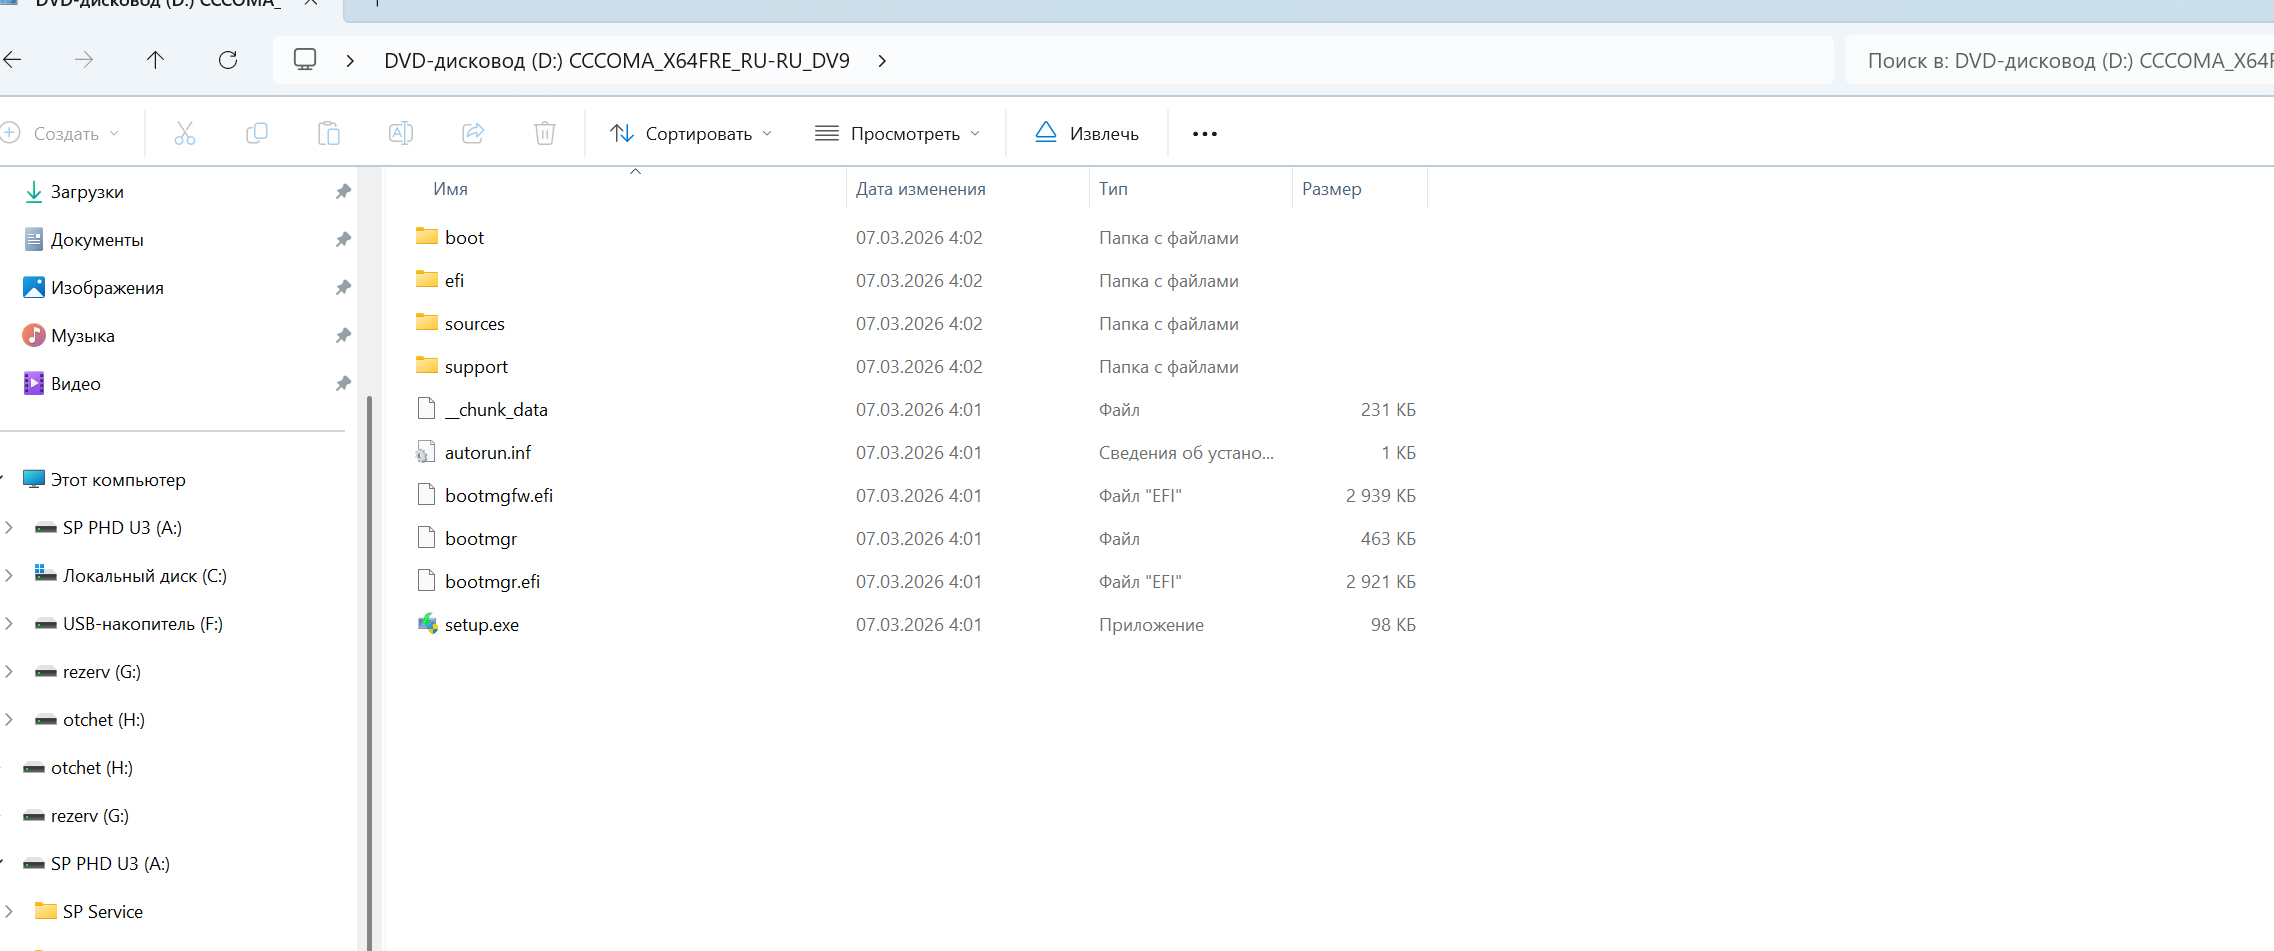The height and width of the screenshot is (951, 2274).
Task: Click the Извлечь eject button
Action: coord(1087,134)
